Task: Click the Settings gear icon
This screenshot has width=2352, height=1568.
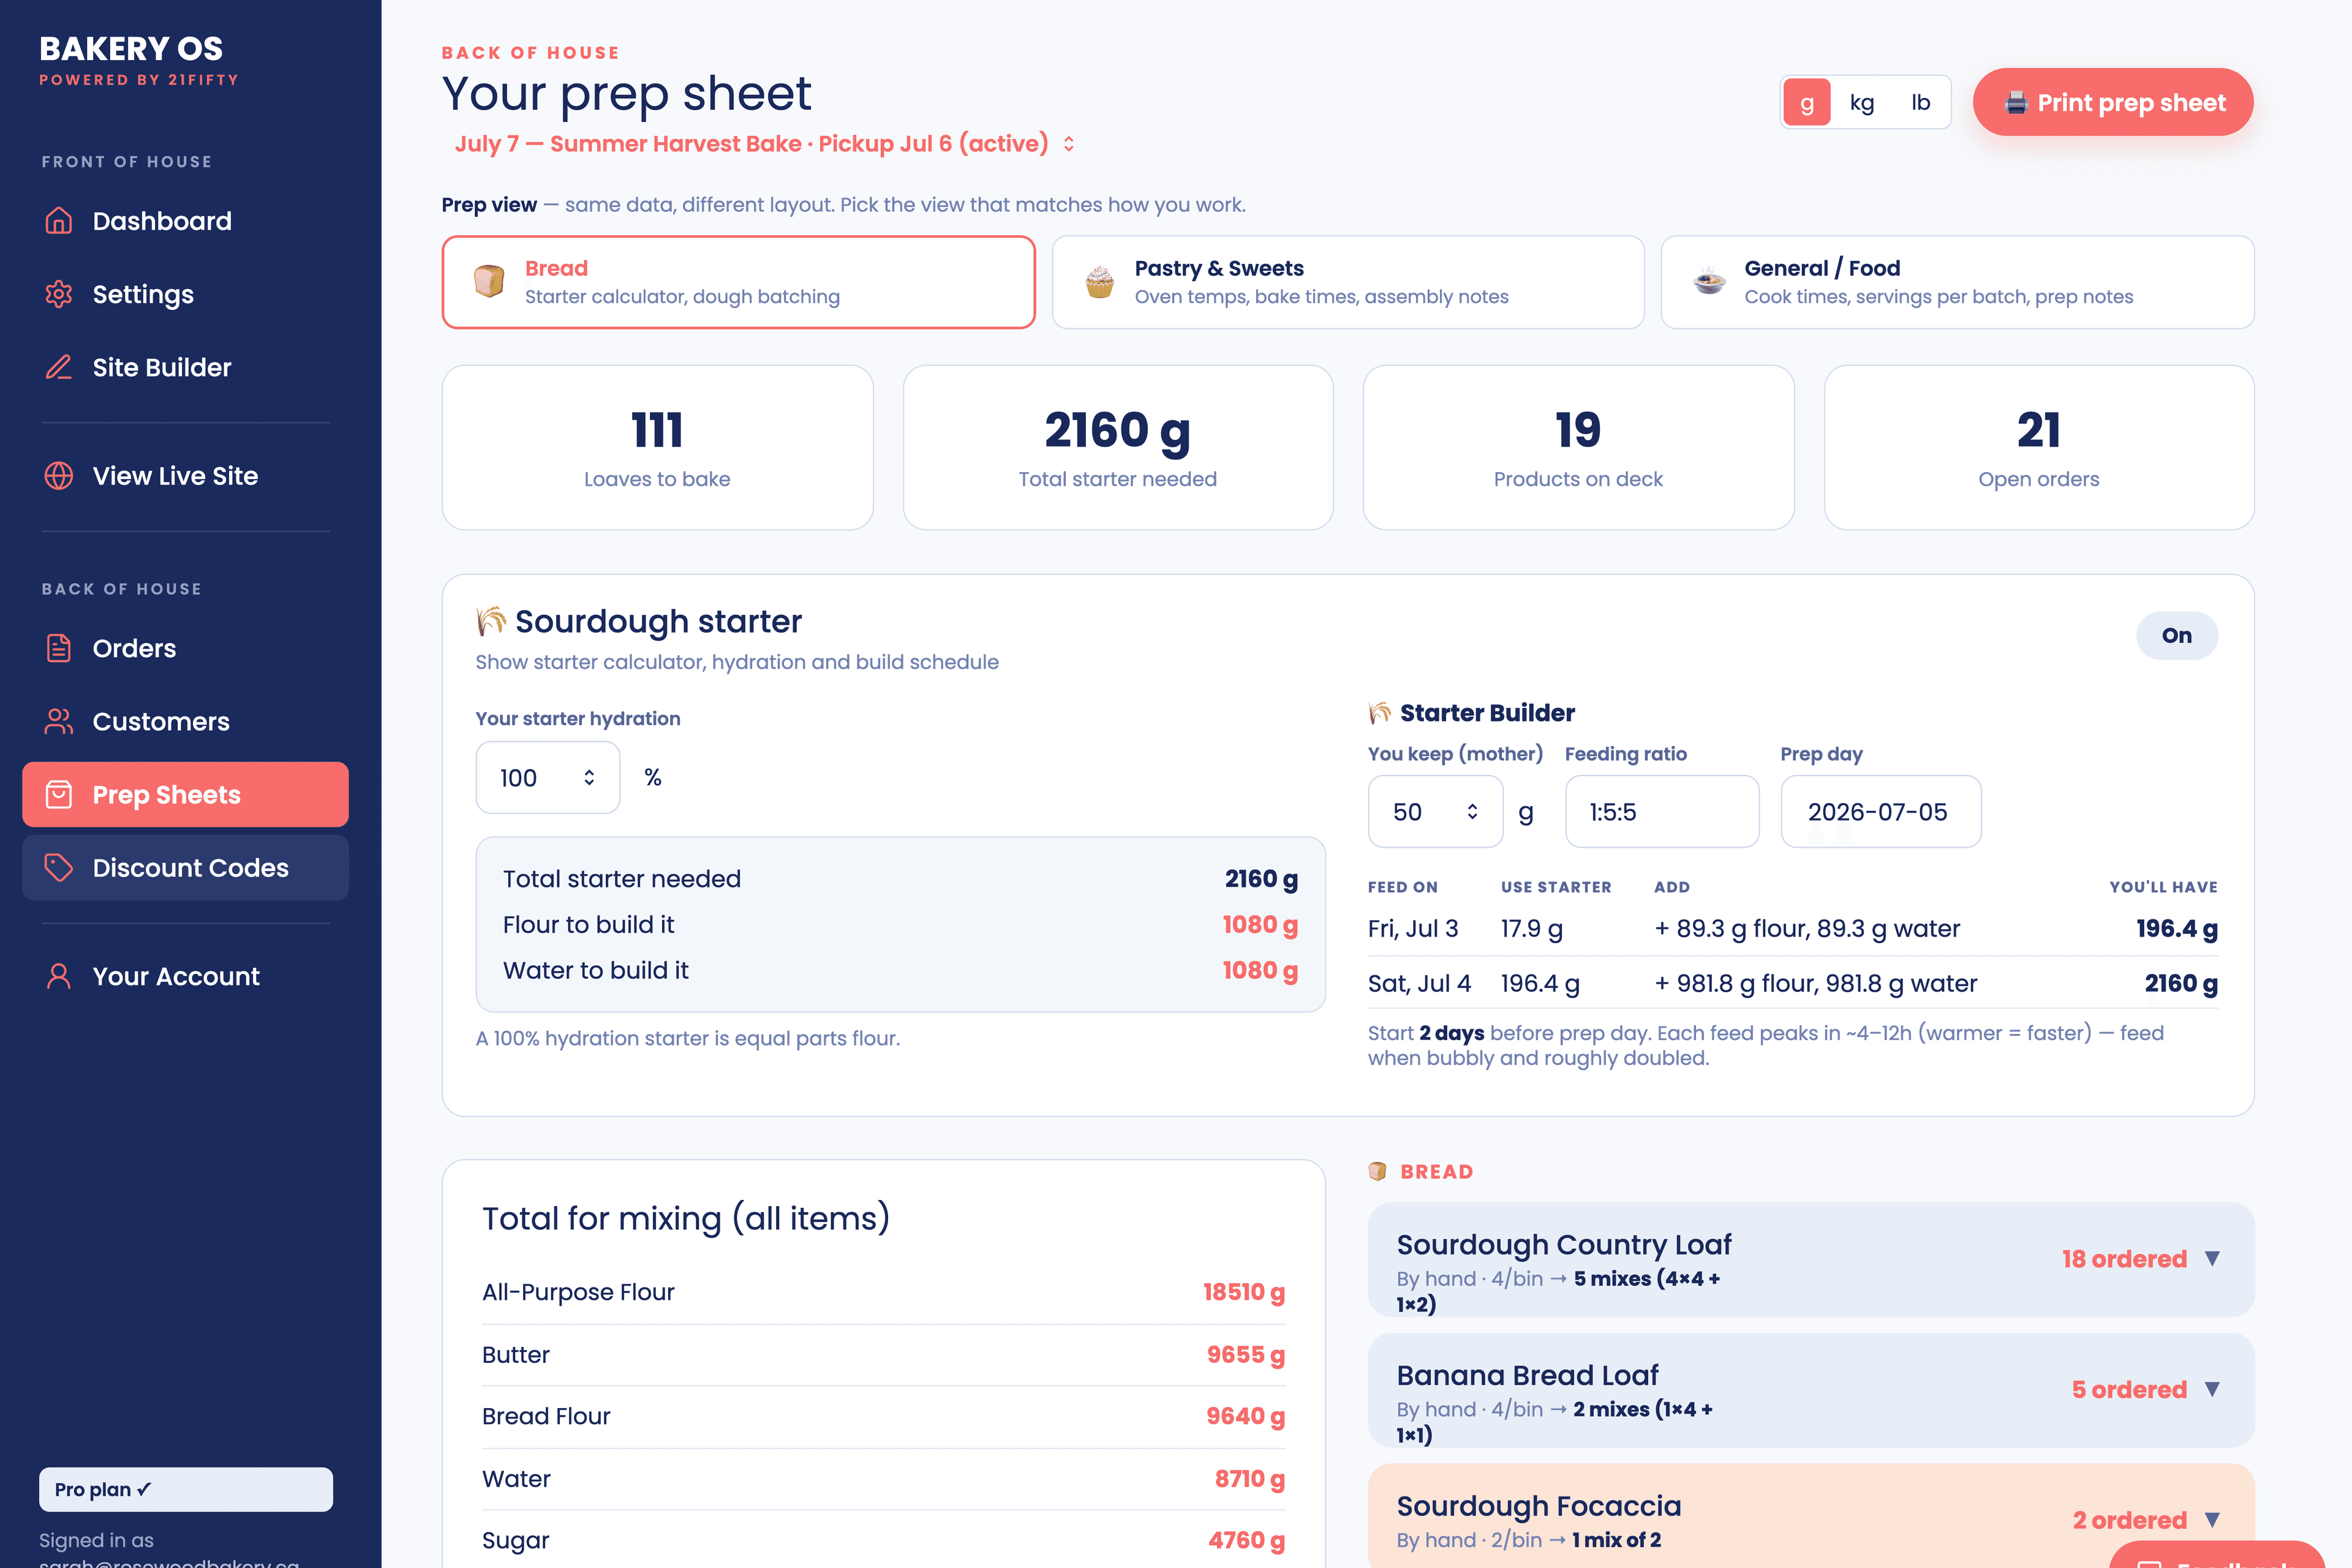Action: (59, 294)
